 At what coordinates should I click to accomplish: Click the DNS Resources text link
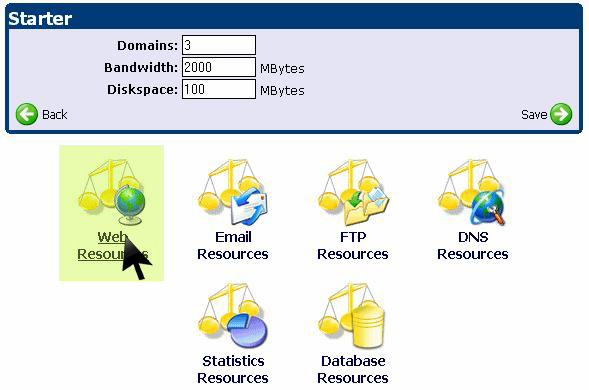coord(473,246)
